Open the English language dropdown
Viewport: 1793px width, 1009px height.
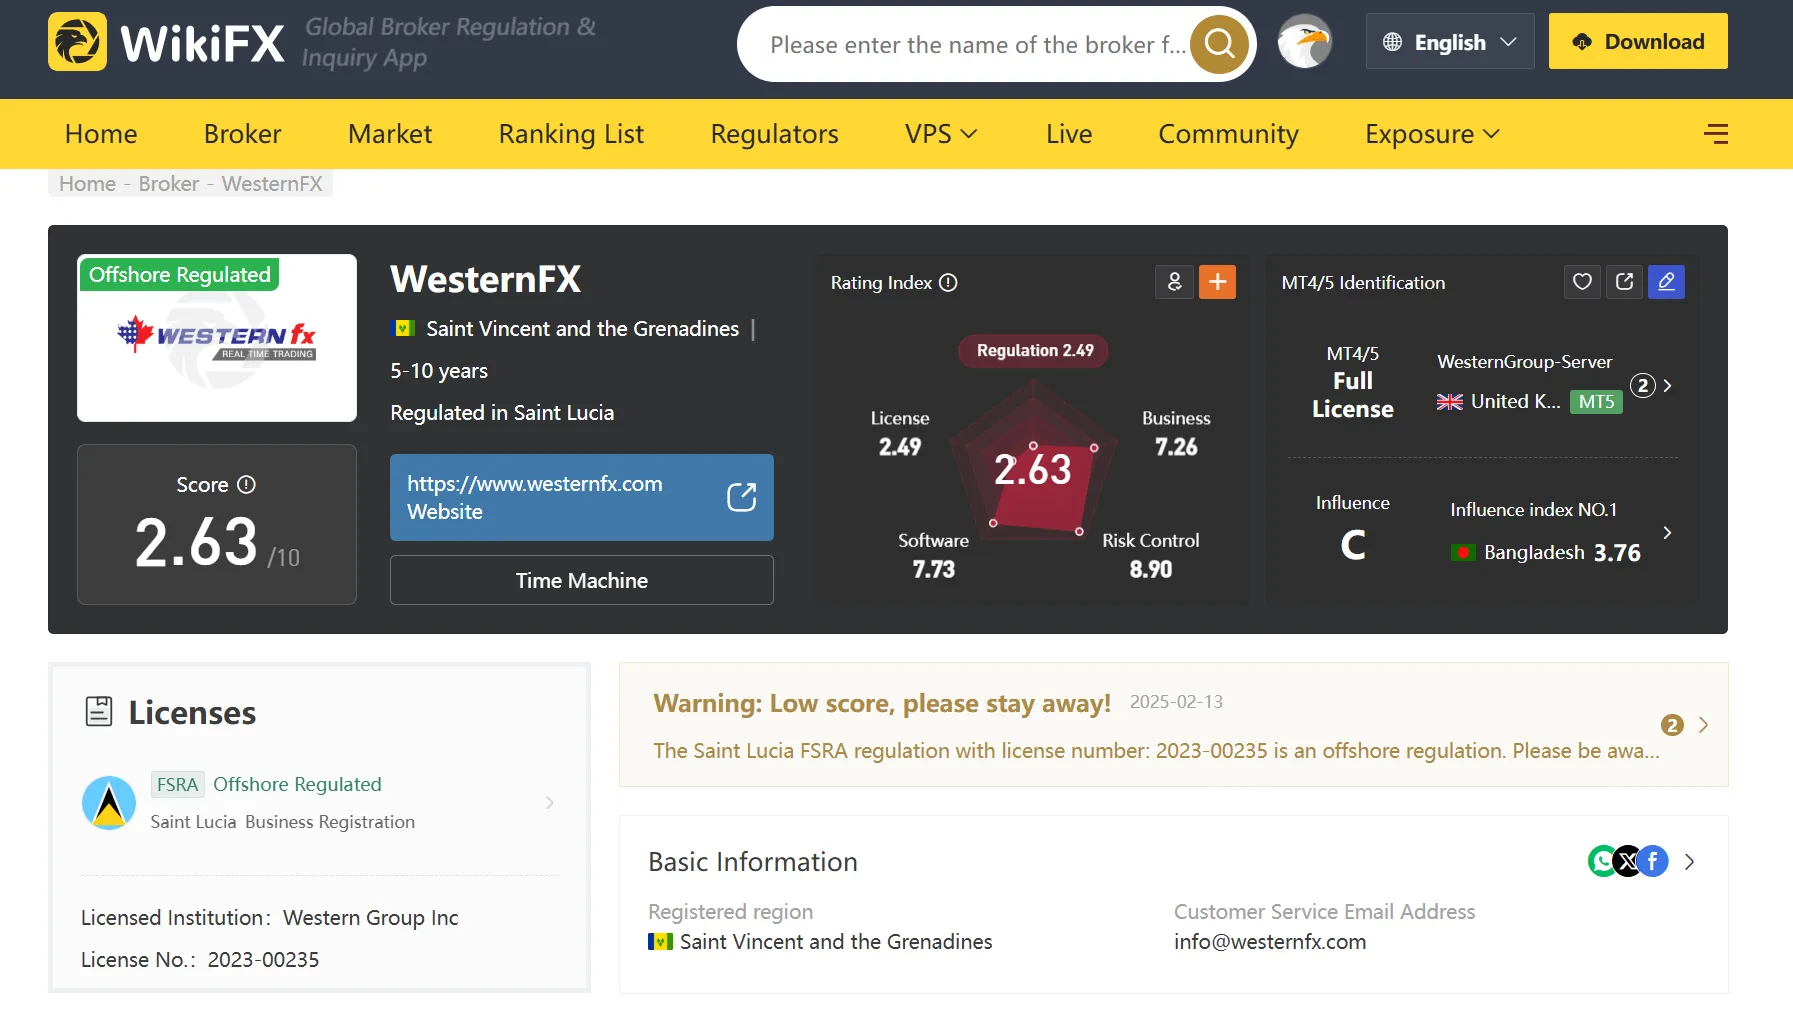click(1450, 42)
